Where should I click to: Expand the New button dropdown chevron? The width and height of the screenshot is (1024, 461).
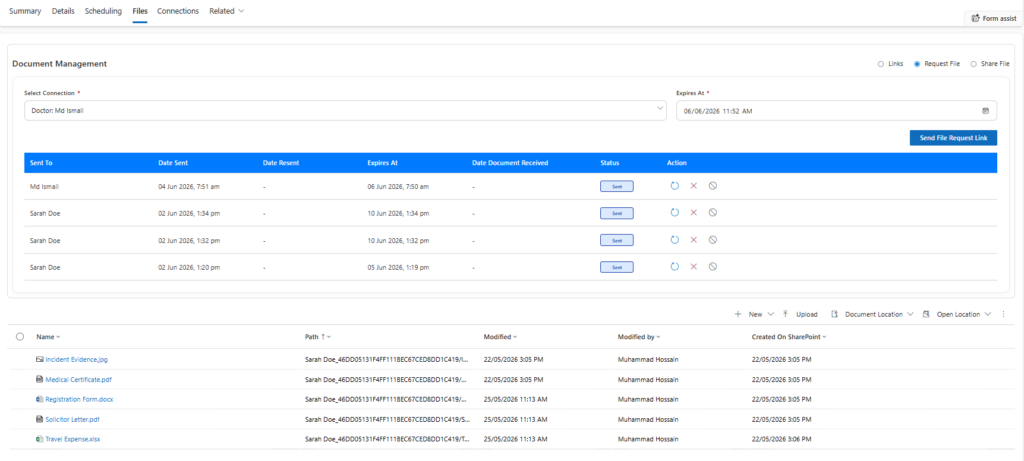[x=771, y=314]
